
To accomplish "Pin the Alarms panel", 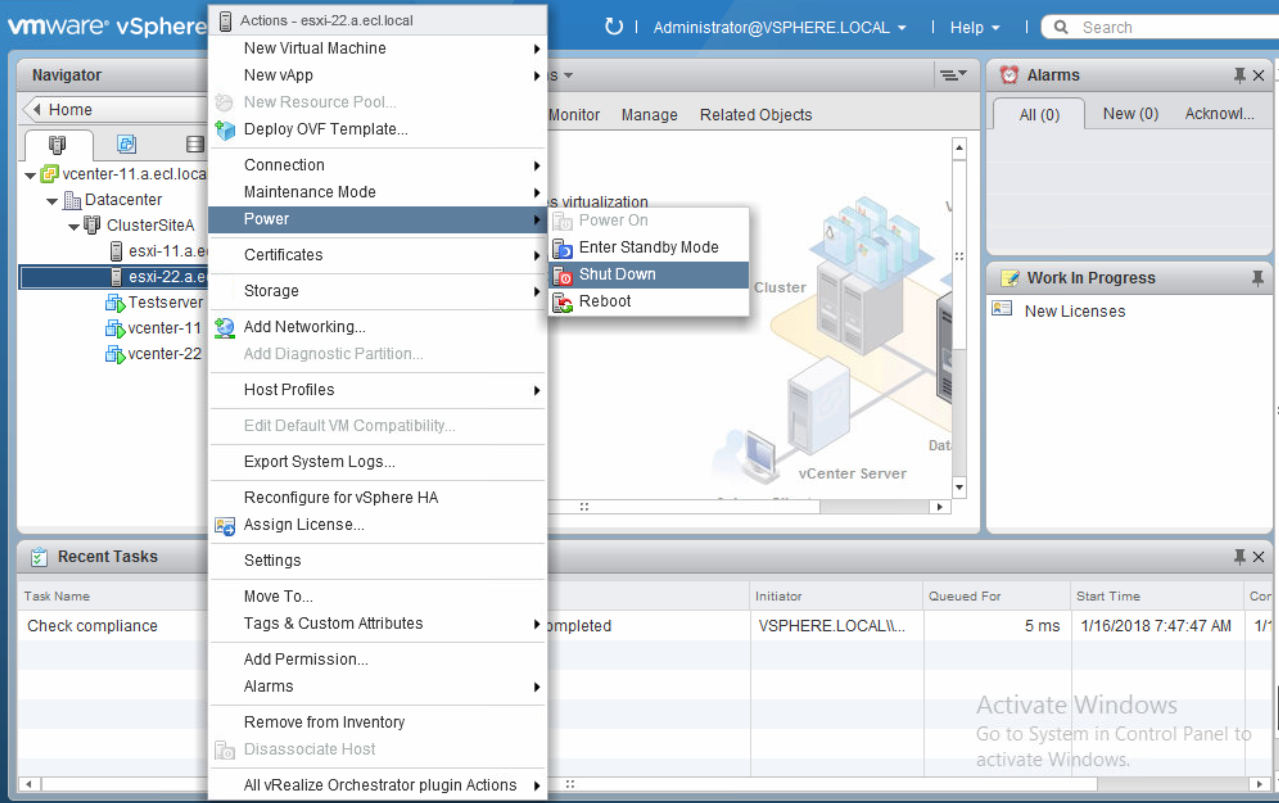I will [x=1240, y=75].
